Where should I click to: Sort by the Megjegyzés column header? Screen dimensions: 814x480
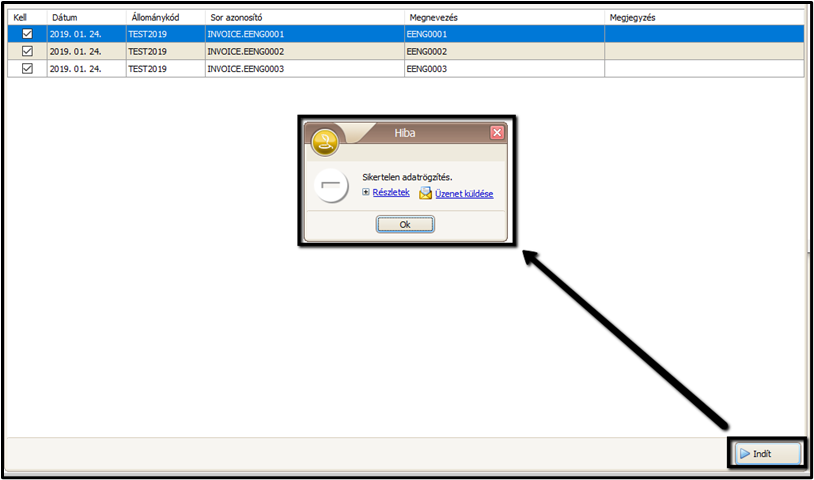tap(704, 18)
